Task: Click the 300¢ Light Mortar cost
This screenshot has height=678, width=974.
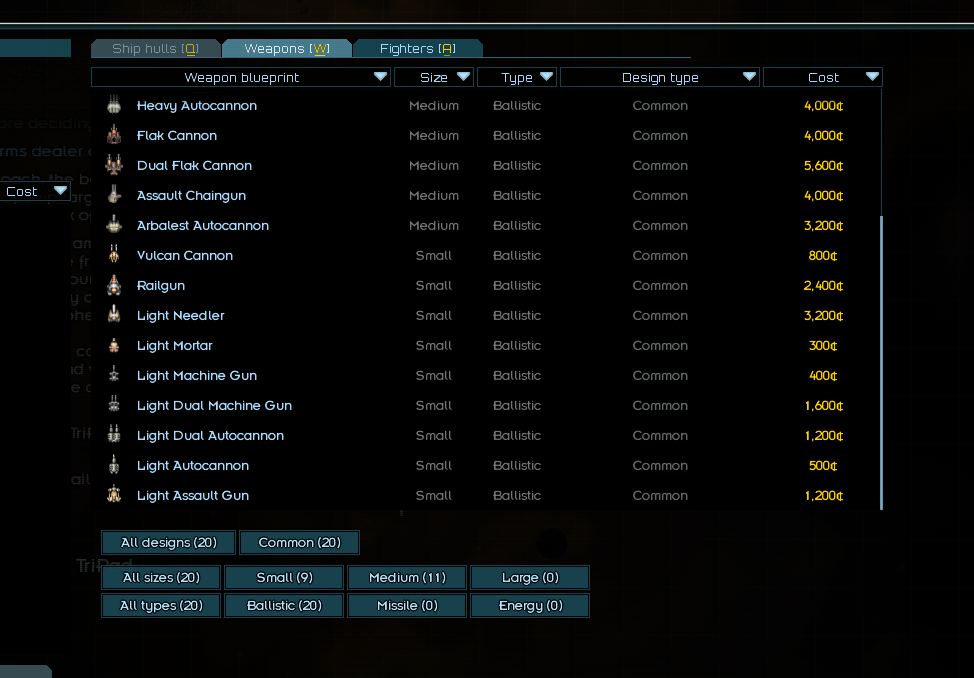Action: coord(823,346)
